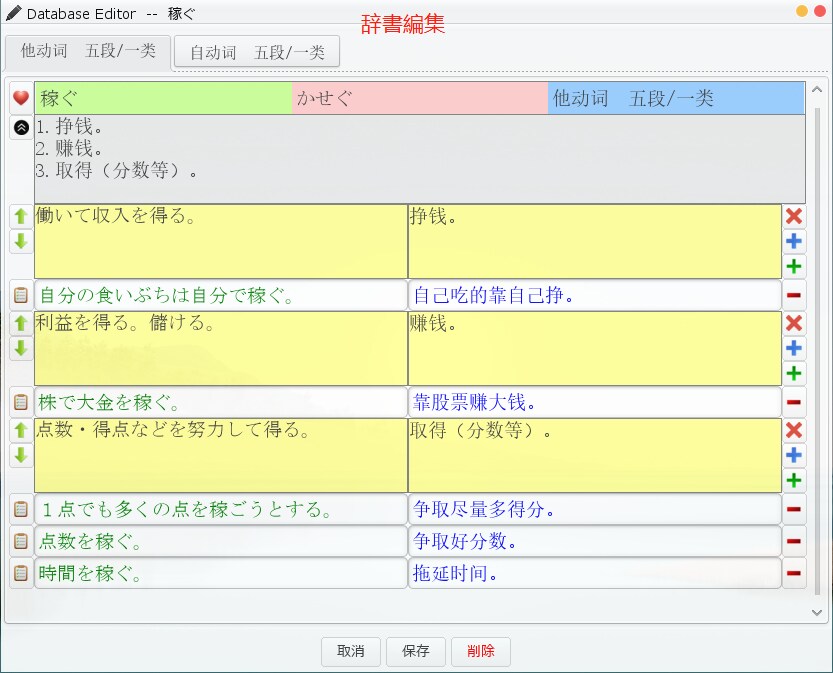Edit example sentence 時間を稼ぐ。
Image resolution: width=833 pixels, height=673 pixels.
(x=221, y=573)
